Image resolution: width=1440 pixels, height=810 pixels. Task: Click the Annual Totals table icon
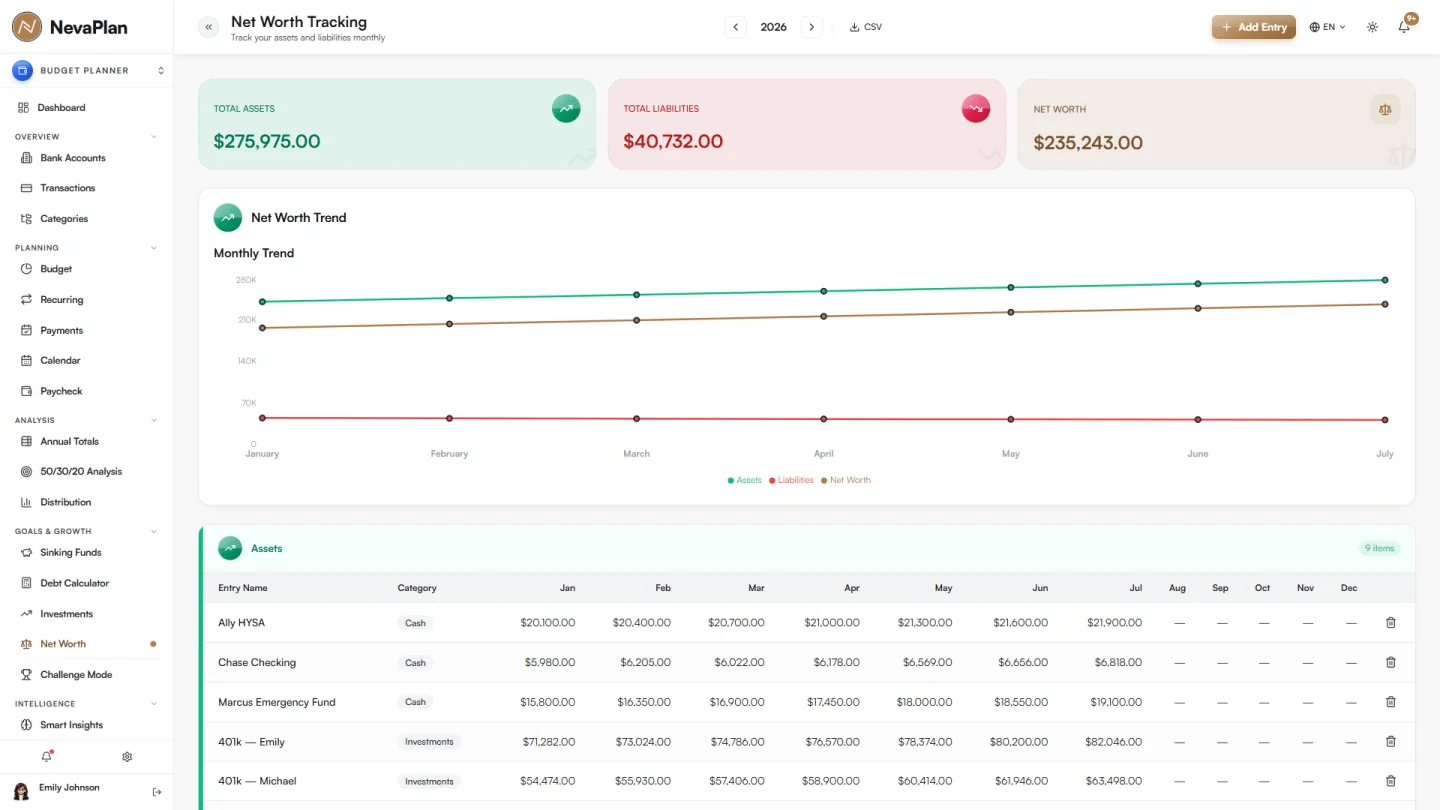click(x=27, y=441)
